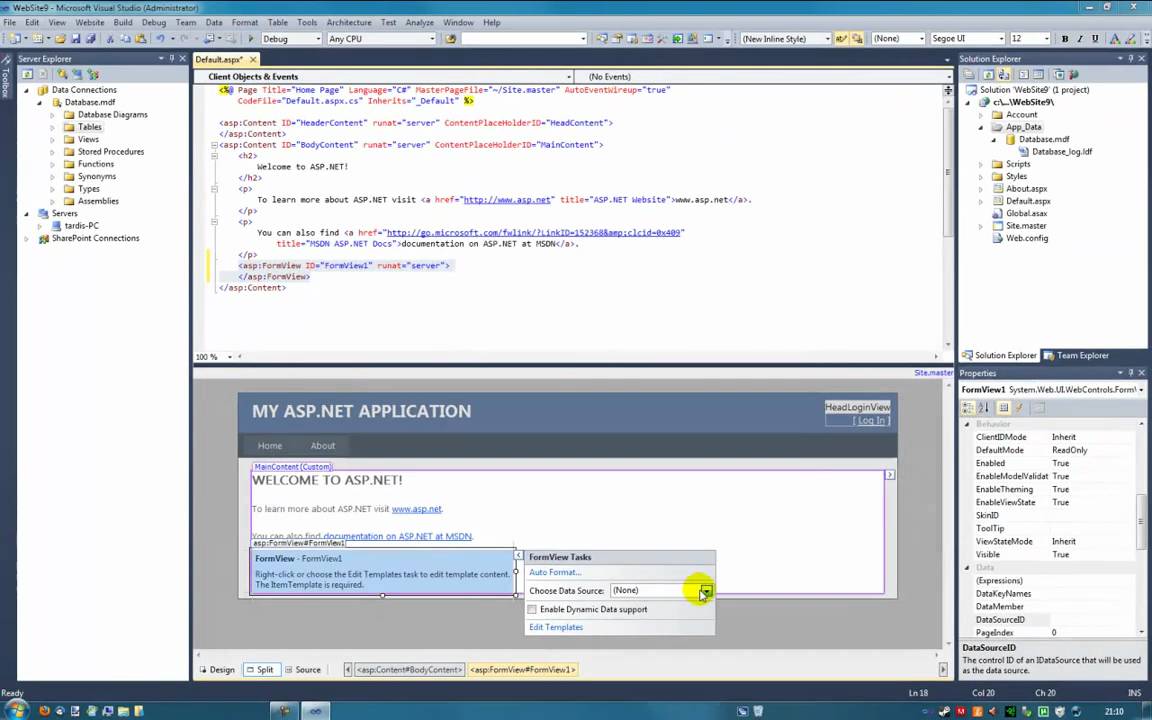This screenshot has height=720, width=1152.
Task: Open the Website menu
Action: coord(90,23)
